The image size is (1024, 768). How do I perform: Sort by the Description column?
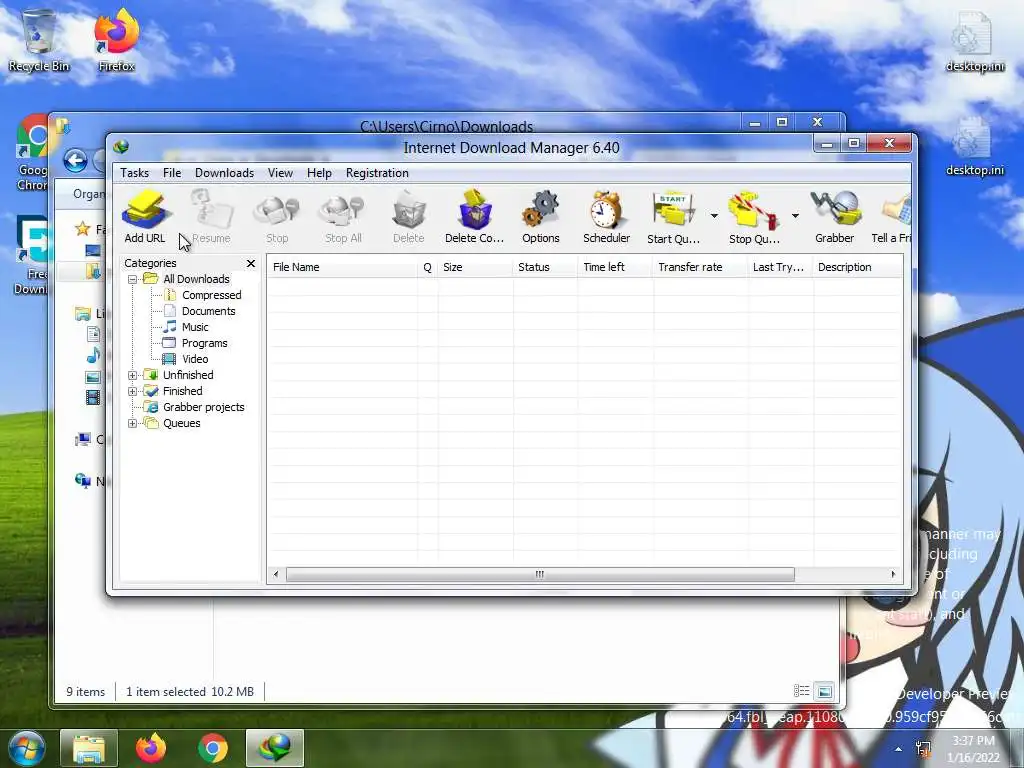[857, 267]
